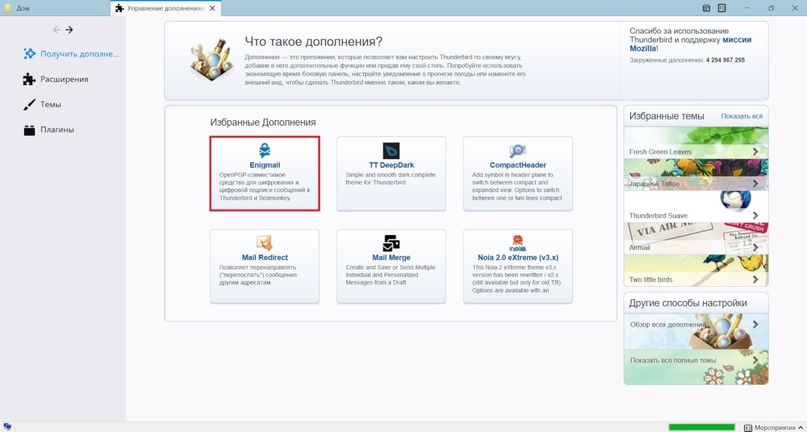Open the Fresh Green Leaves theme

coord(696,143)
